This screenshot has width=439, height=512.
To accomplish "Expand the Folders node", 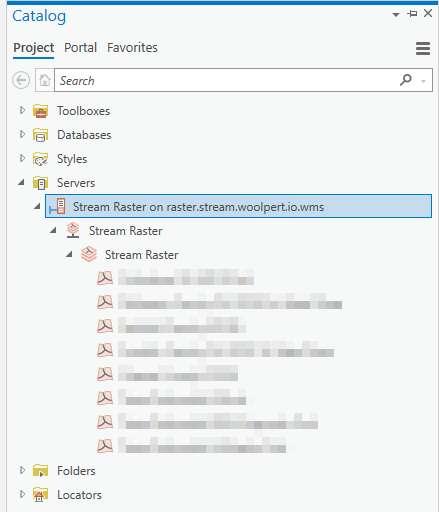I will tap(22, 470).
